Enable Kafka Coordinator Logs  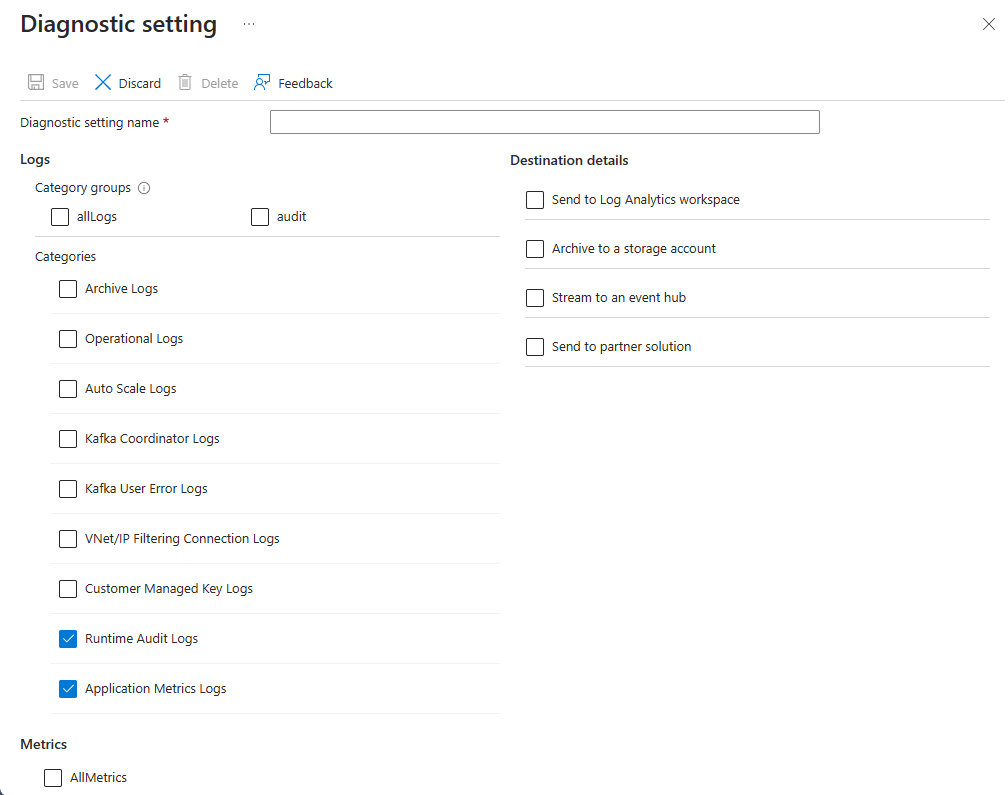coord(68,439)
